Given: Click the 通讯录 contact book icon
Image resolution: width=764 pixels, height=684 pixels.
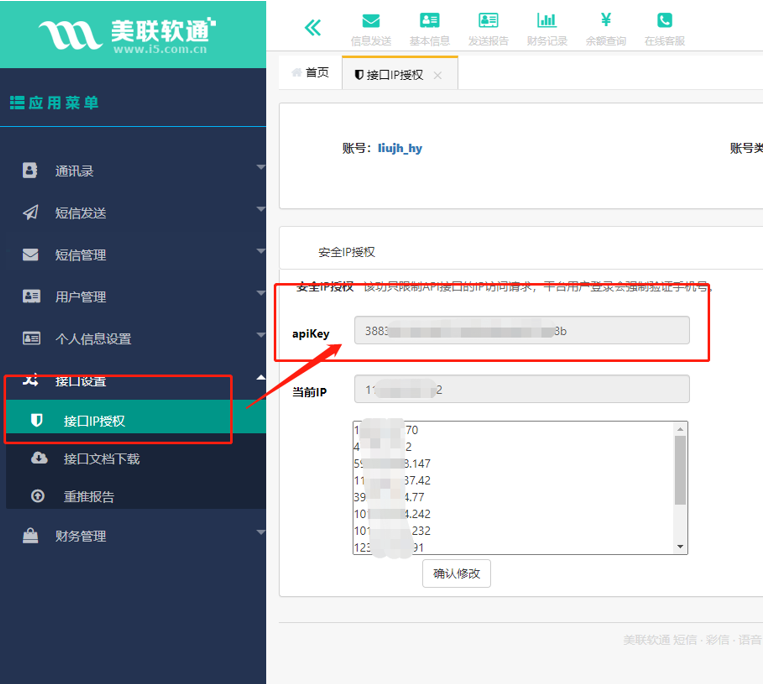Looking at the screenshot, I should click(30, 171).
